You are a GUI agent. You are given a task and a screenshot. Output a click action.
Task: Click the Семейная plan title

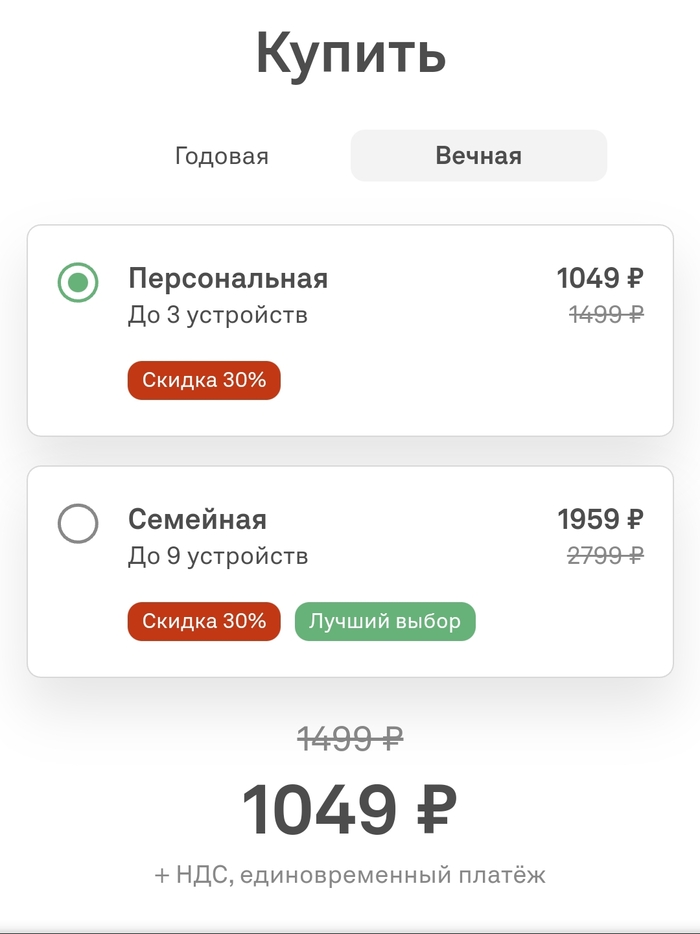[x=197, y=519]
